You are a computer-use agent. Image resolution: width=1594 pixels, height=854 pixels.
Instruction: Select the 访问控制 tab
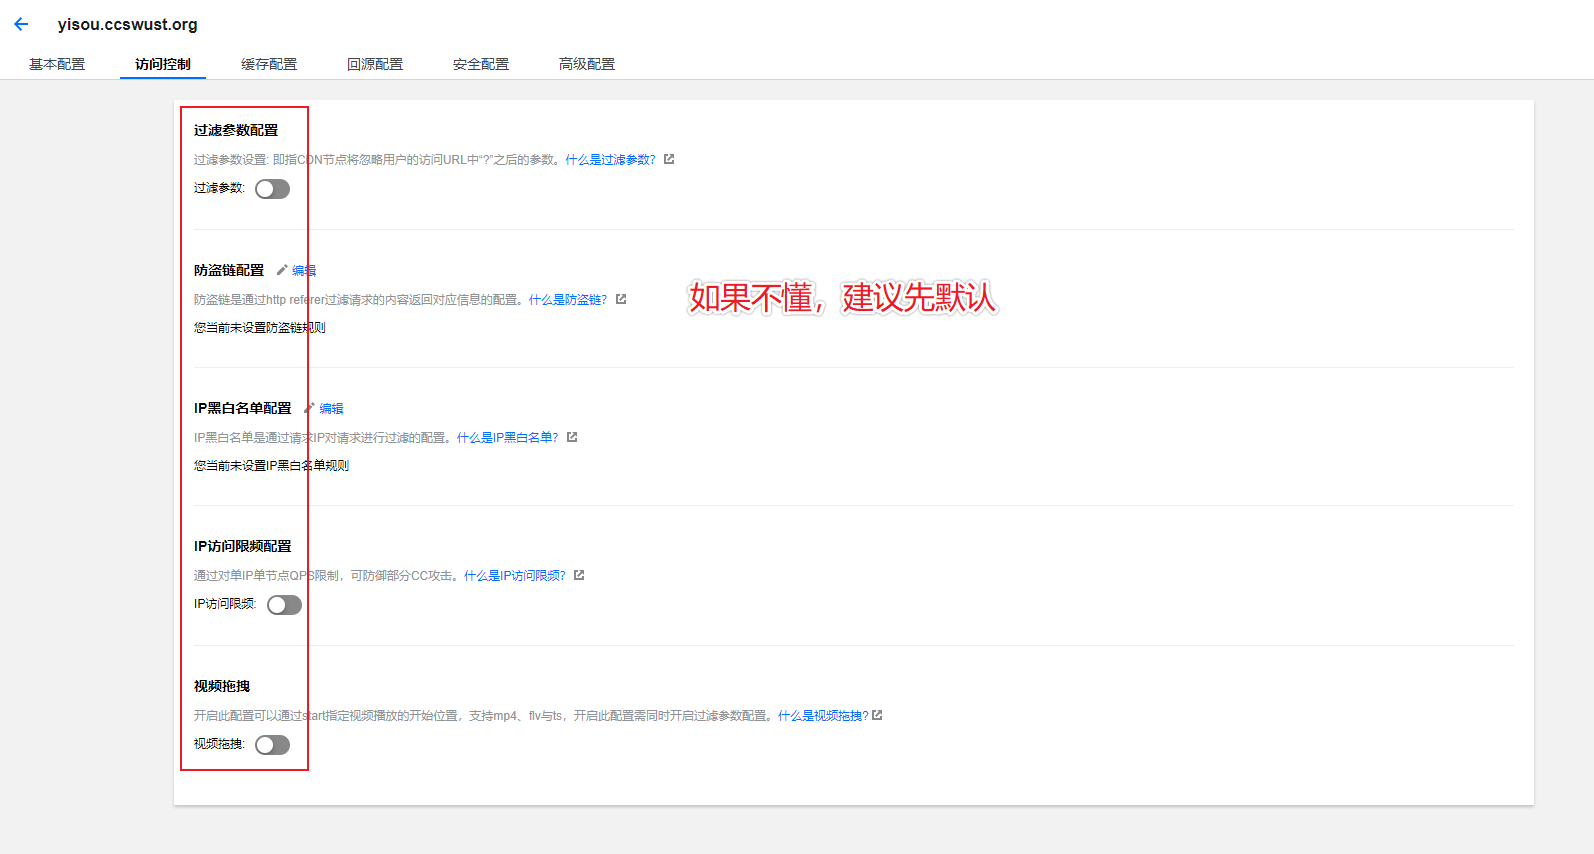pos(163,64)
